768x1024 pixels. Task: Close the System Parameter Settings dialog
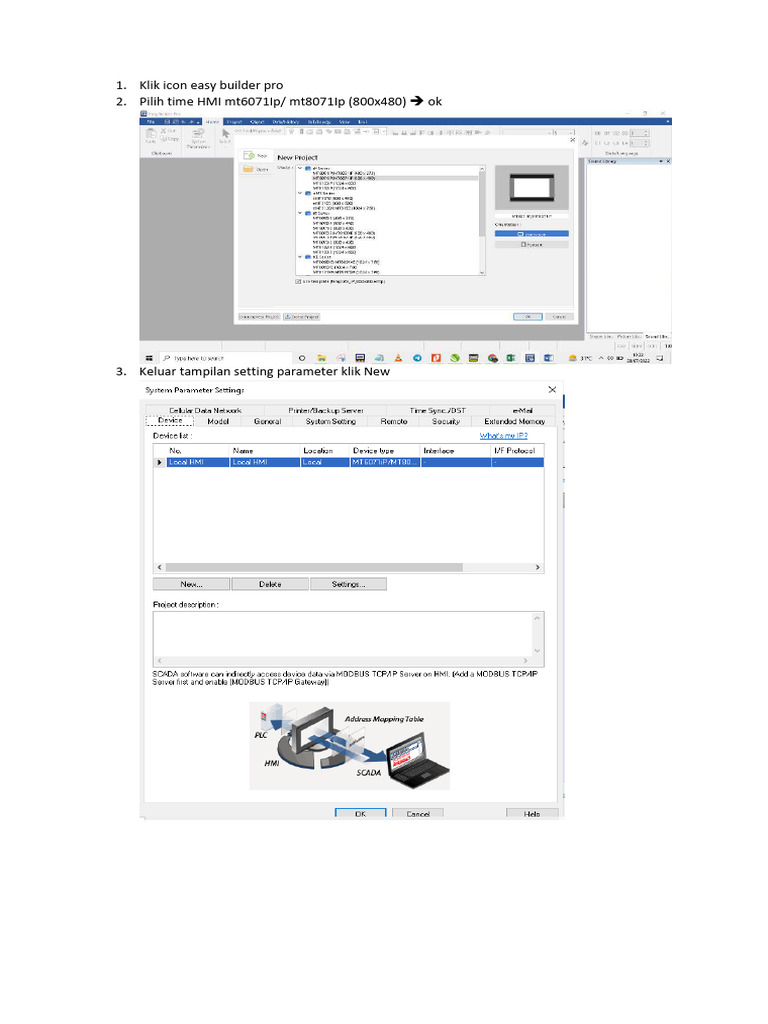tap(552, 389)
